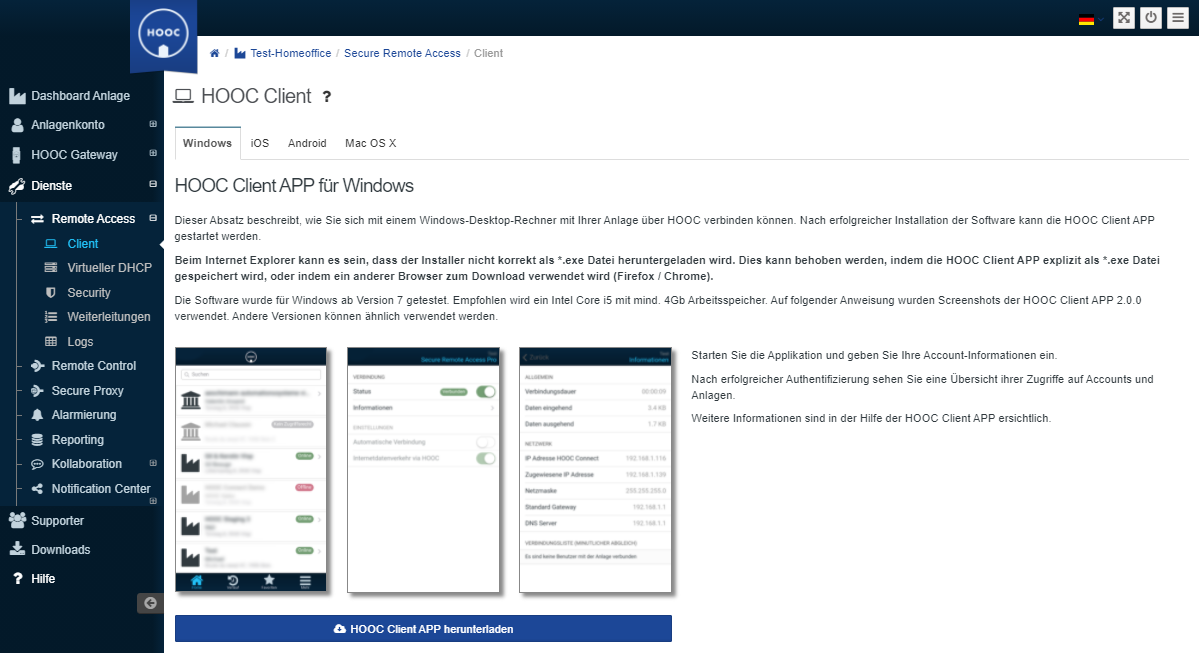Open Secure Remote Access breadcrumb link

(x=402, y=53)
